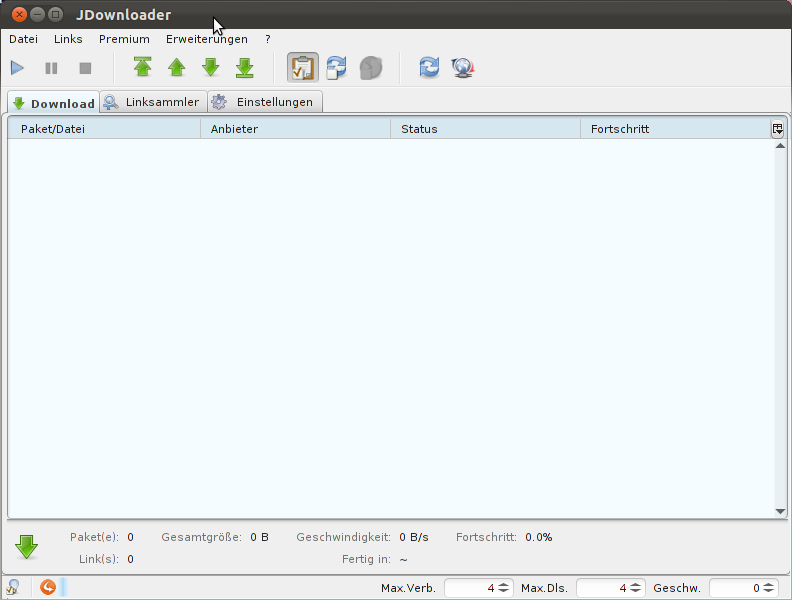Toggle clipboard monitoring icon
This screenshot has width=792, height=600.
(303, 67)
